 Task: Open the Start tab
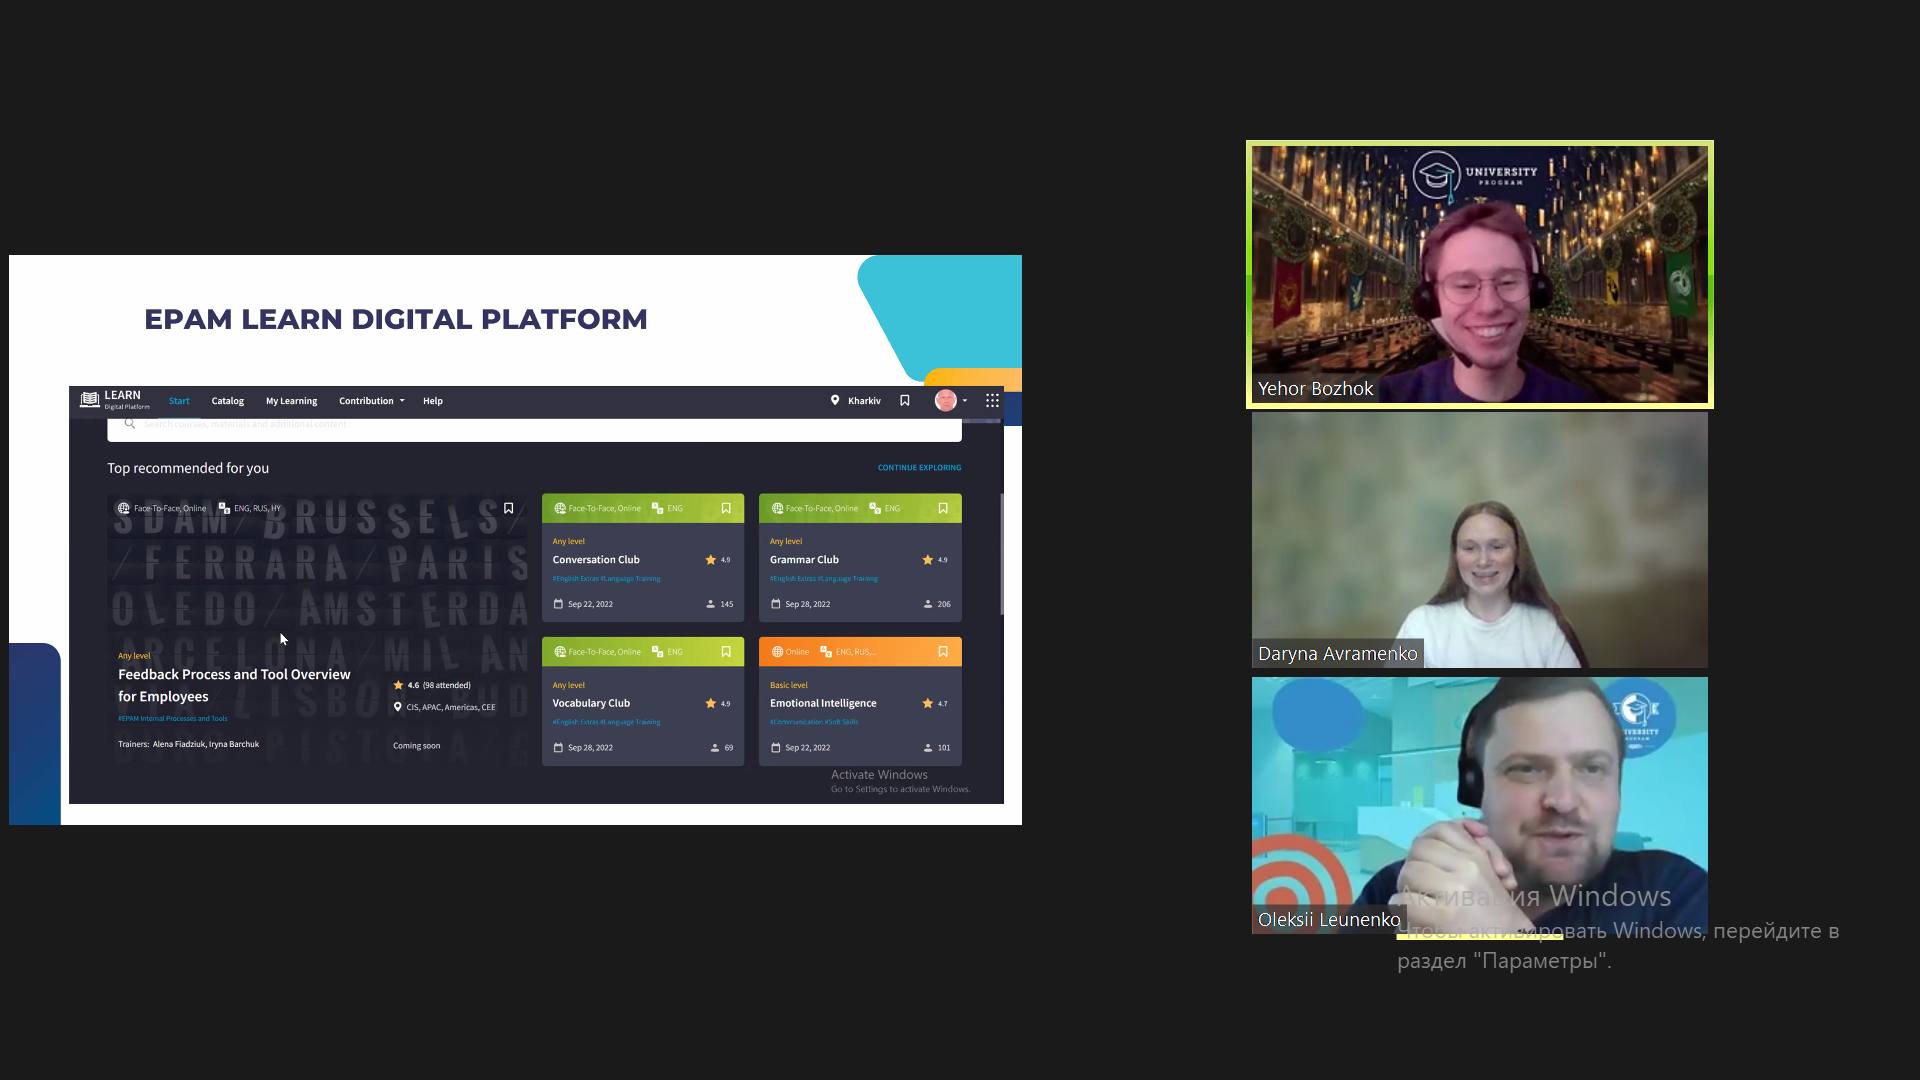(179, 401)
